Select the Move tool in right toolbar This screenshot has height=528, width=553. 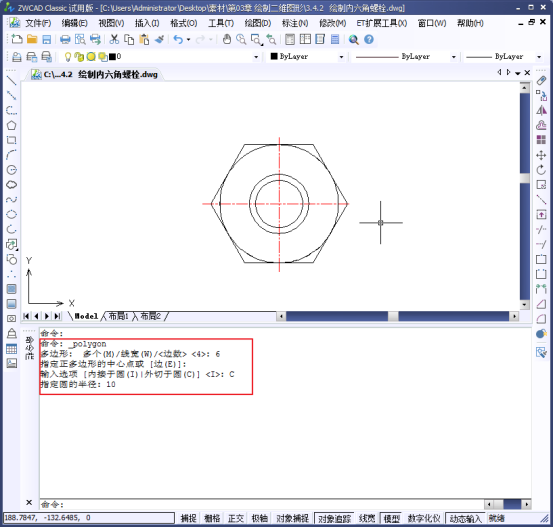click(541, 155)
